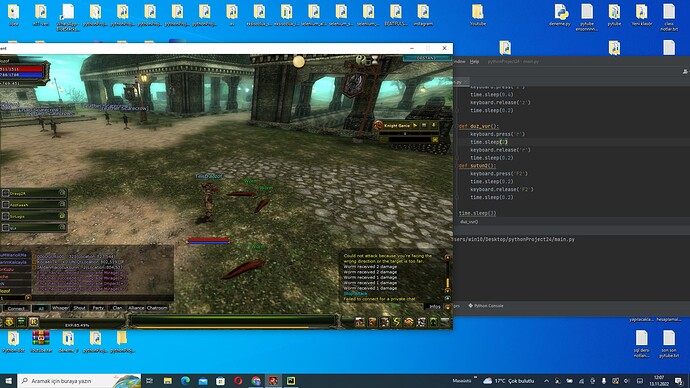
Task: Click the lightning bolt icon in game menu bar
Action: 396,322
